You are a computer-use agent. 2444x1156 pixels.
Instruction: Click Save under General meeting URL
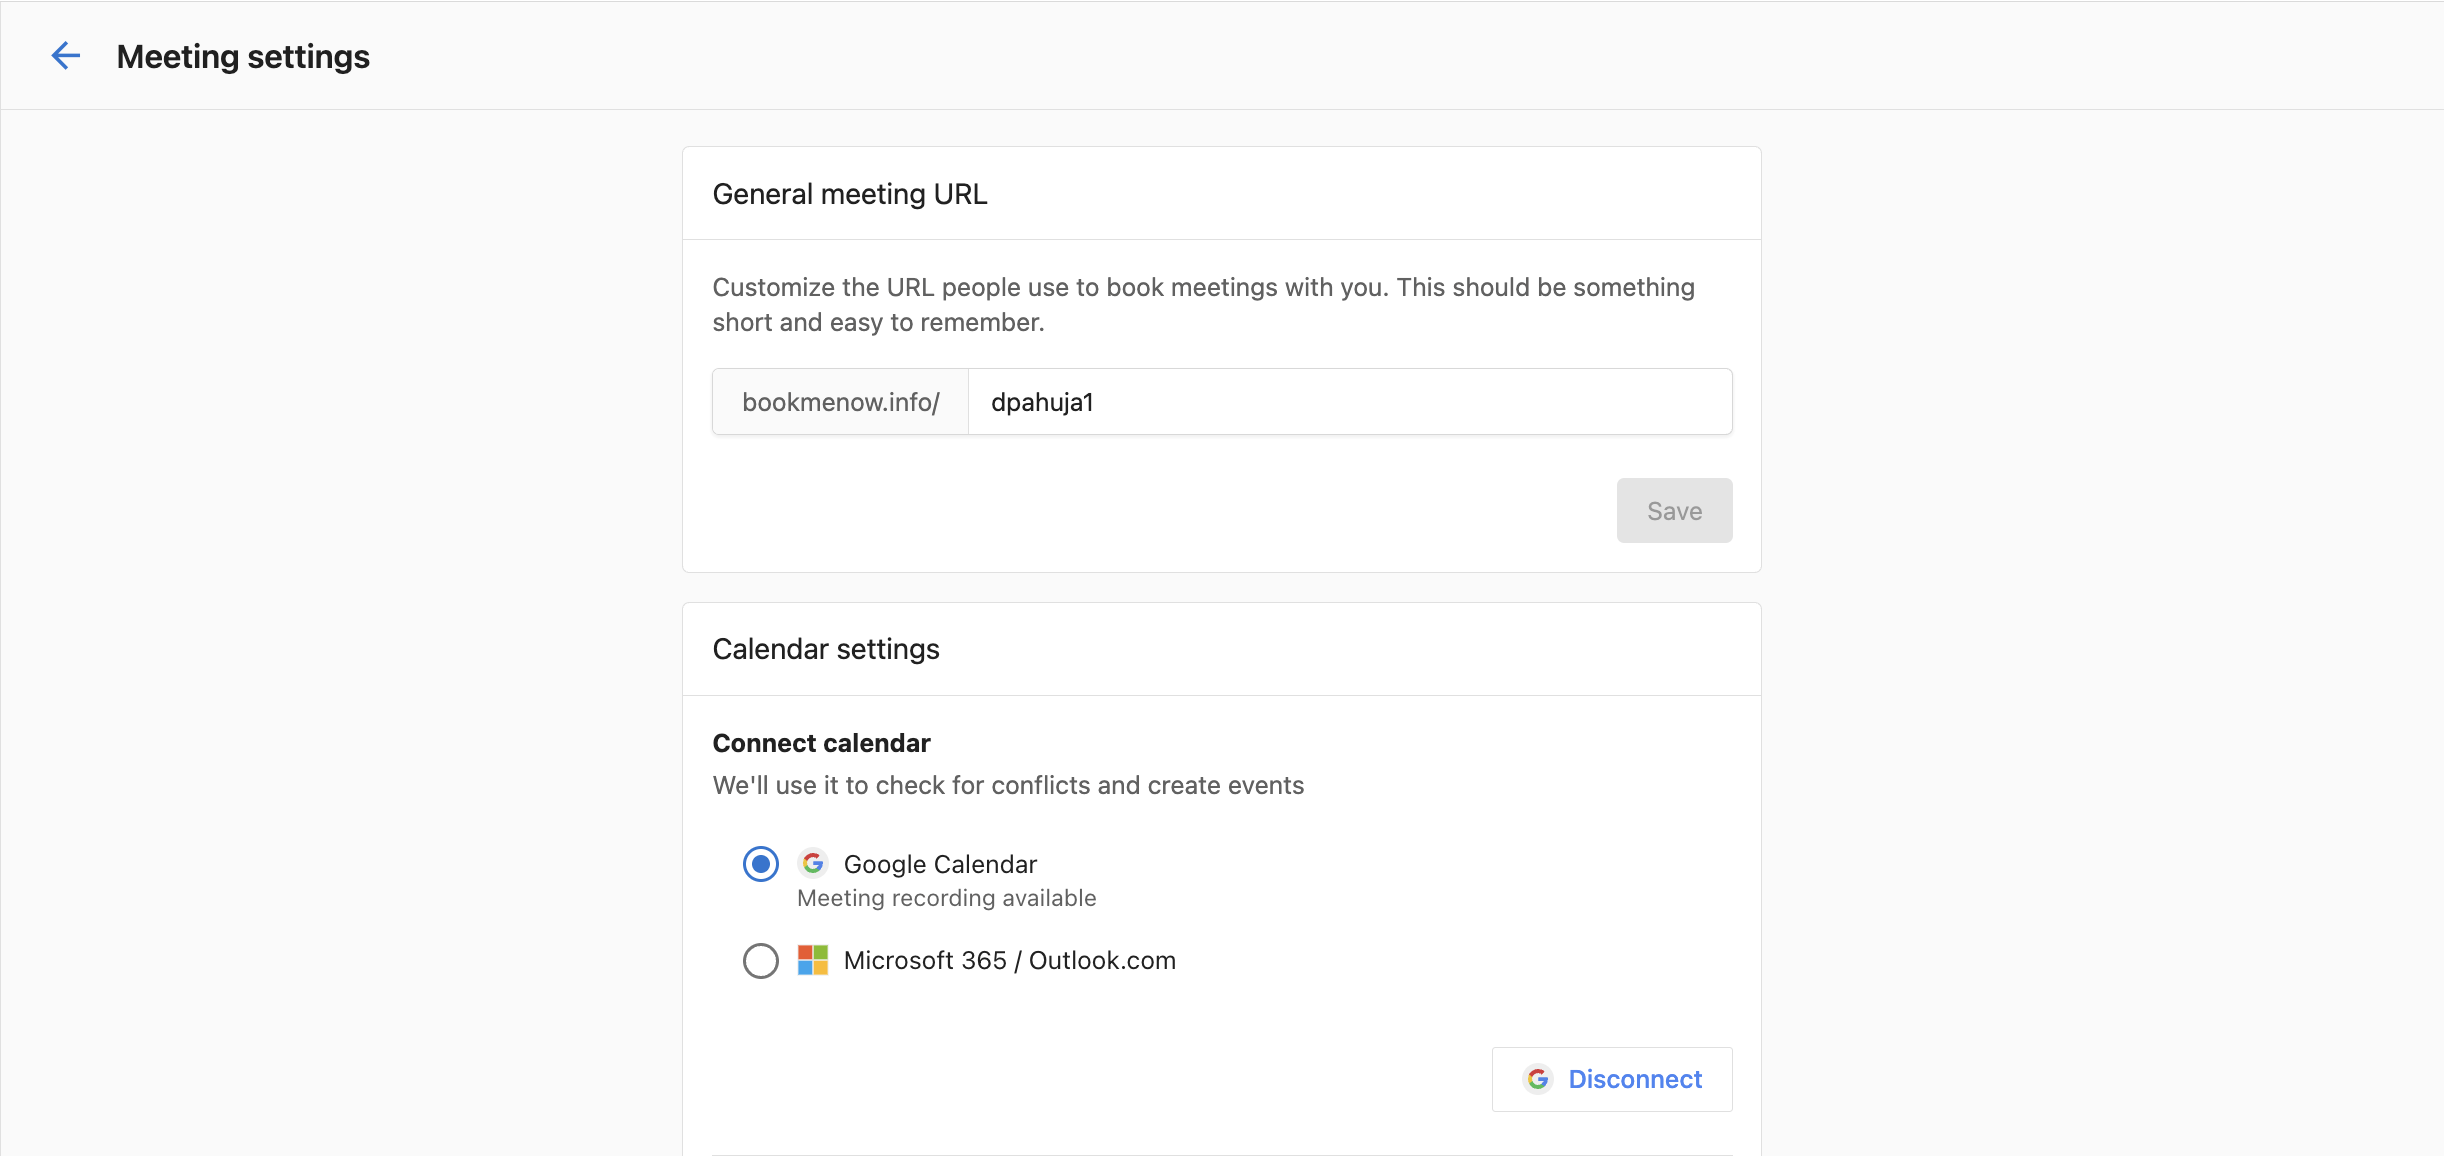pyautogui.click(x=1674, y=510)
